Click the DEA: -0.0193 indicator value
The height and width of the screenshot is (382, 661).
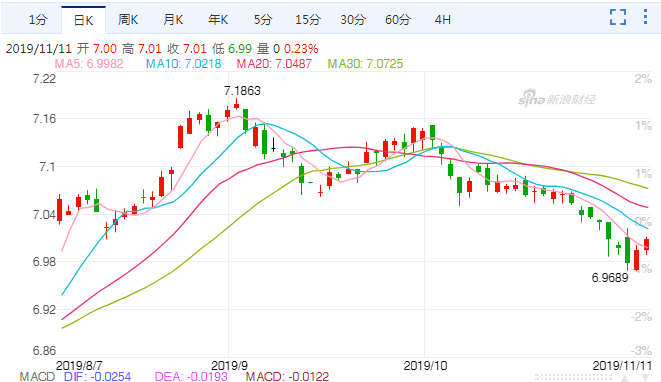coord(191,376)
